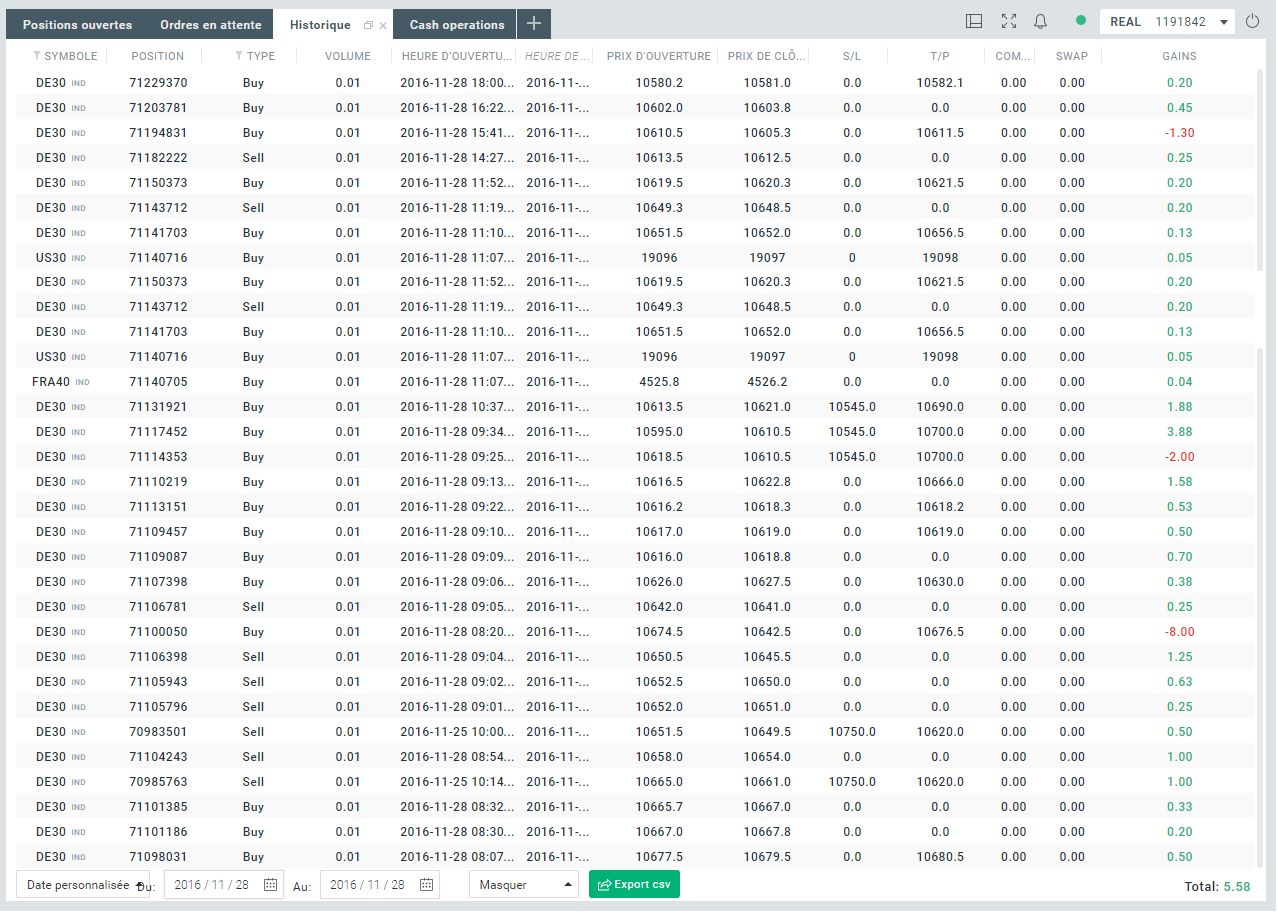The image size is (1278, 914).
Task: Sort by the GAINS column header
Action: [x=1179, y=57]
